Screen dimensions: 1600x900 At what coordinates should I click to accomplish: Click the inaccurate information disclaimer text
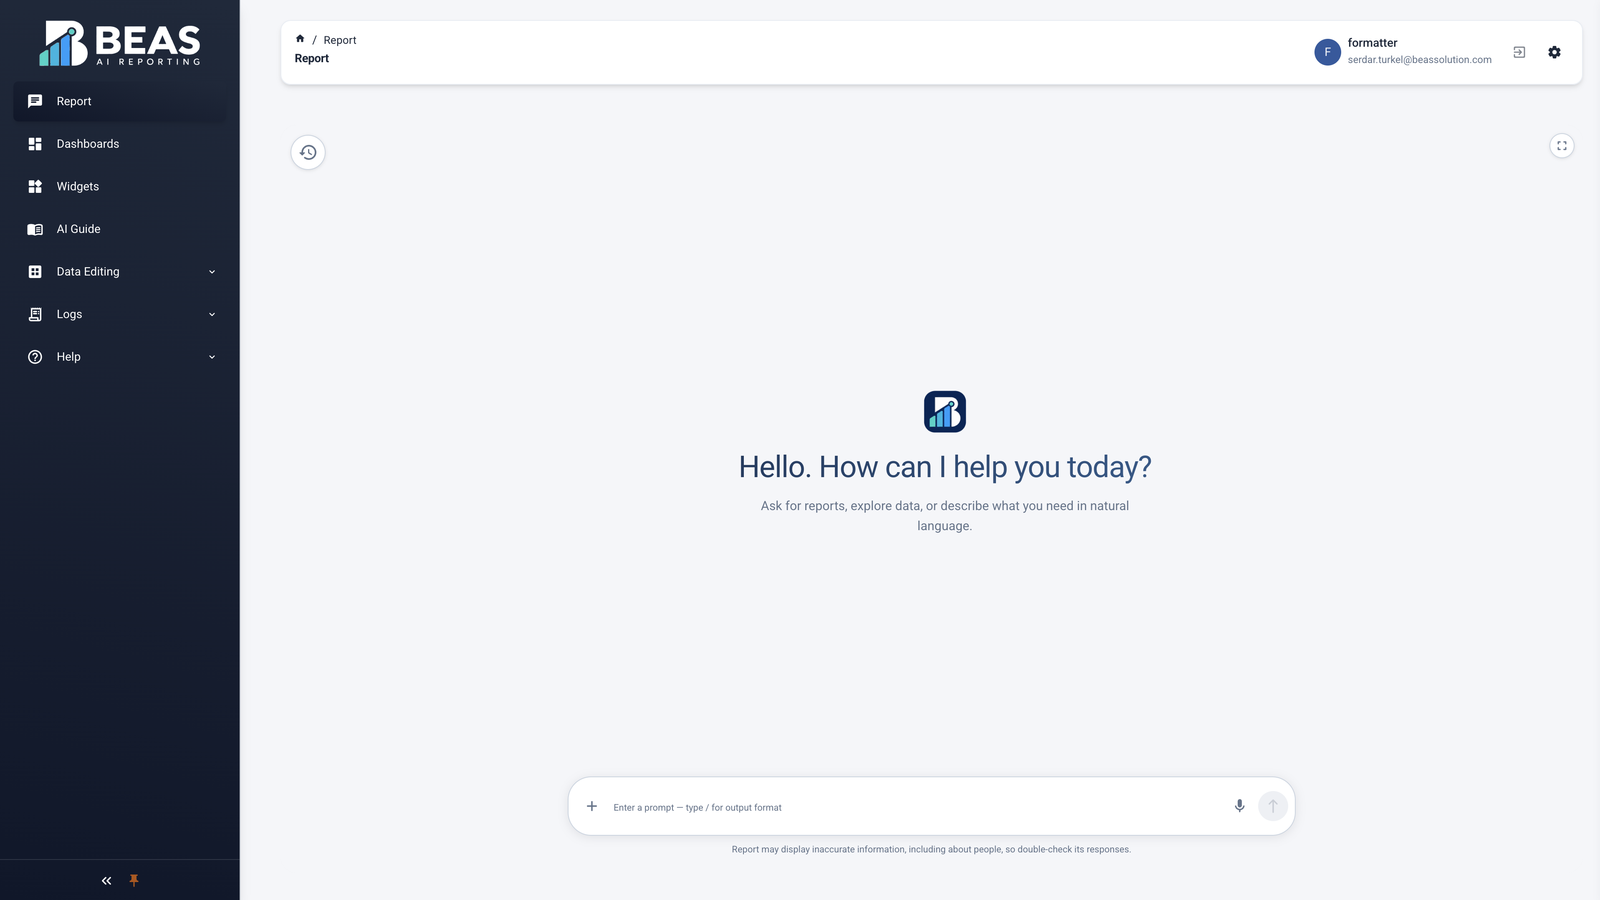coord(931,849)
